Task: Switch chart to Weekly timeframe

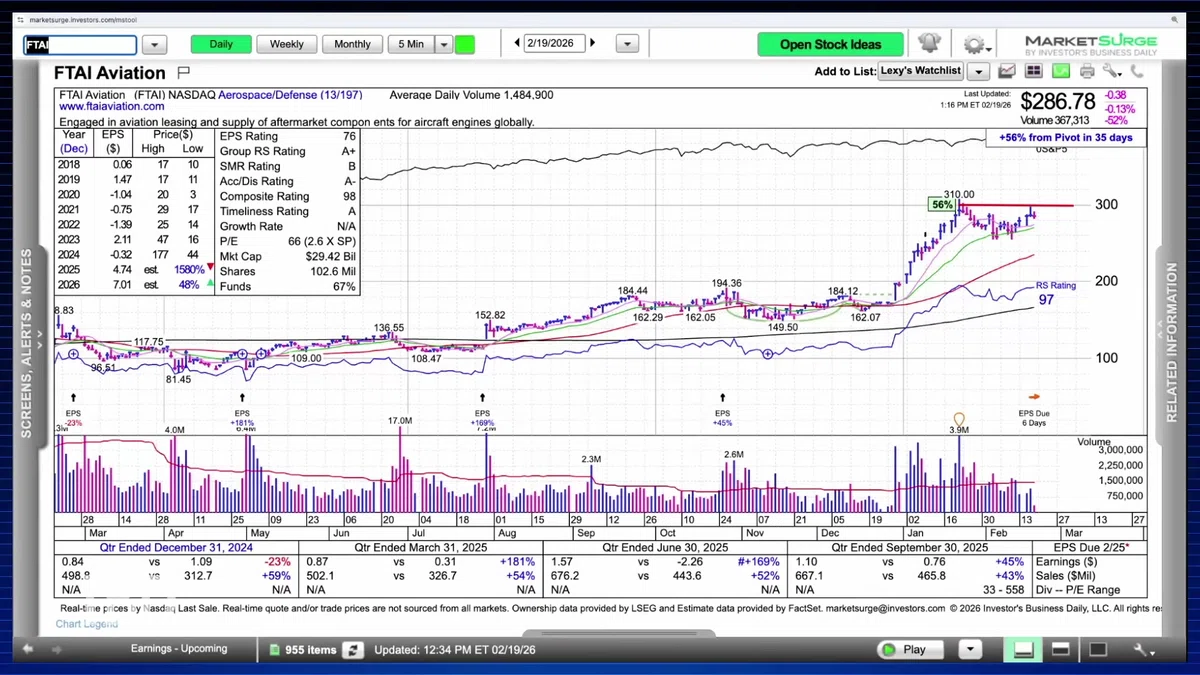Action: (287, 44)
